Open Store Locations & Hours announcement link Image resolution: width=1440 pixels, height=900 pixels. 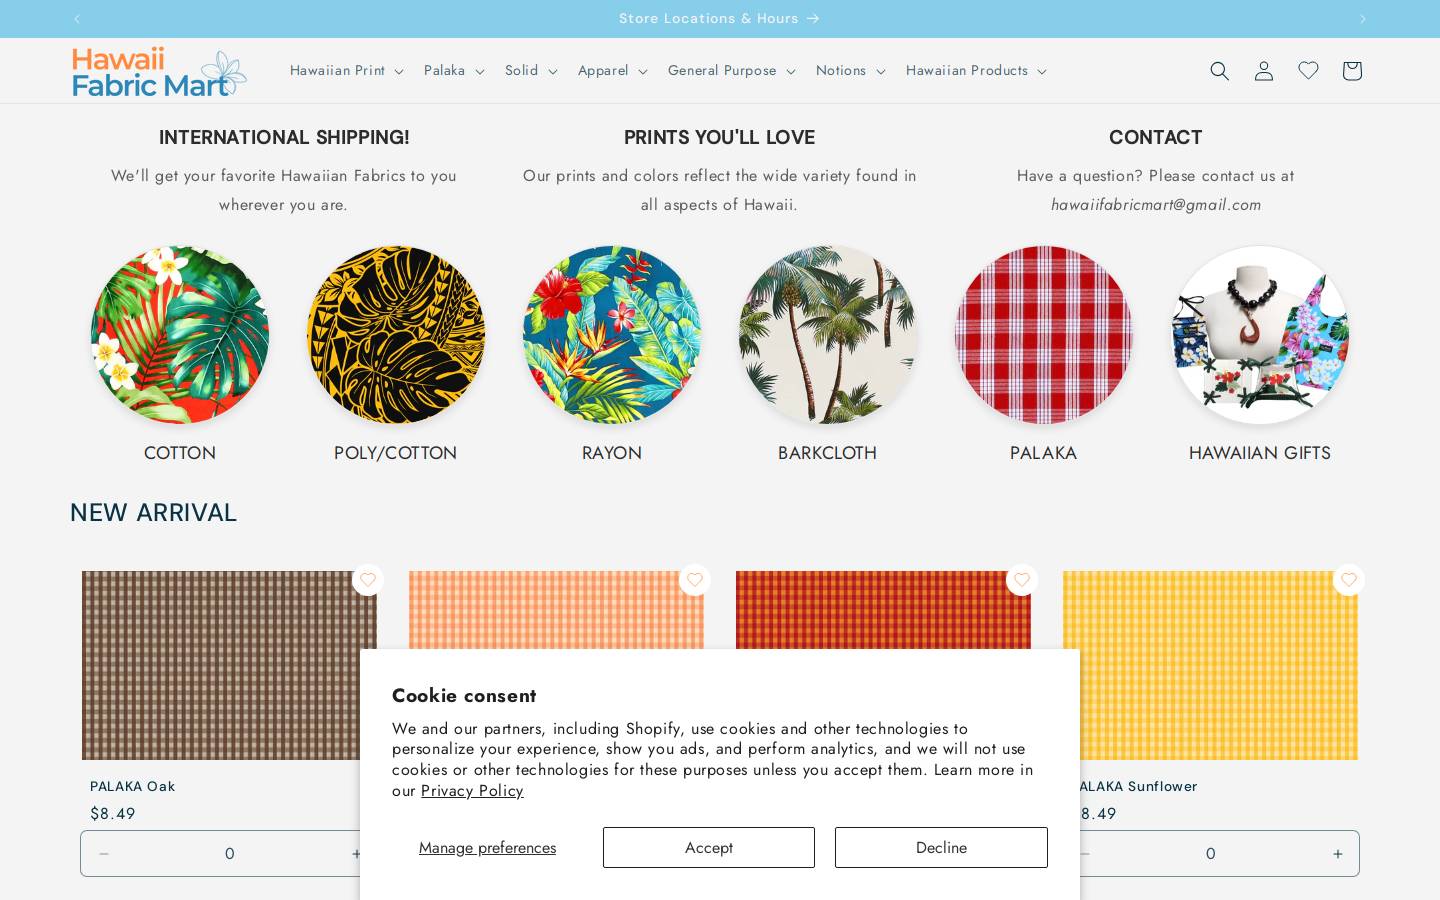[719, 18]
